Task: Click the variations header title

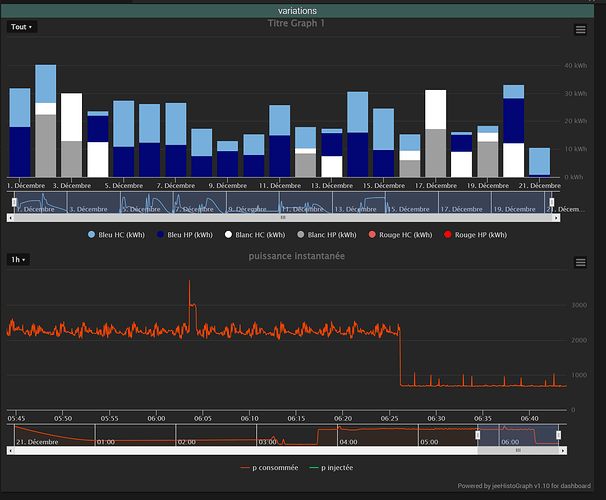Action: [x=300, y=9]
